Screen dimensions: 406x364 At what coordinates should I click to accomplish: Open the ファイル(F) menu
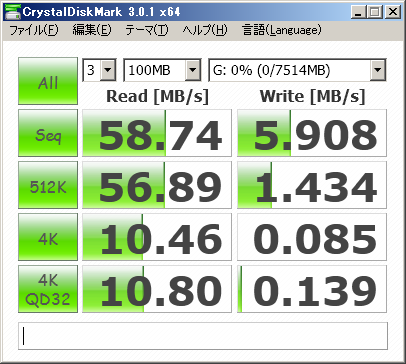click(x=34, y=31)
